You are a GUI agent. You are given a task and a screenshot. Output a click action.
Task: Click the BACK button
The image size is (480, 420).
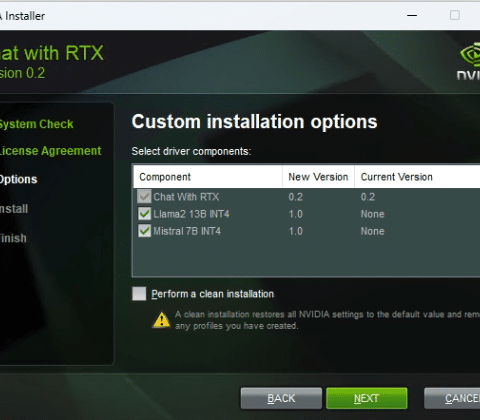[281, 398]
